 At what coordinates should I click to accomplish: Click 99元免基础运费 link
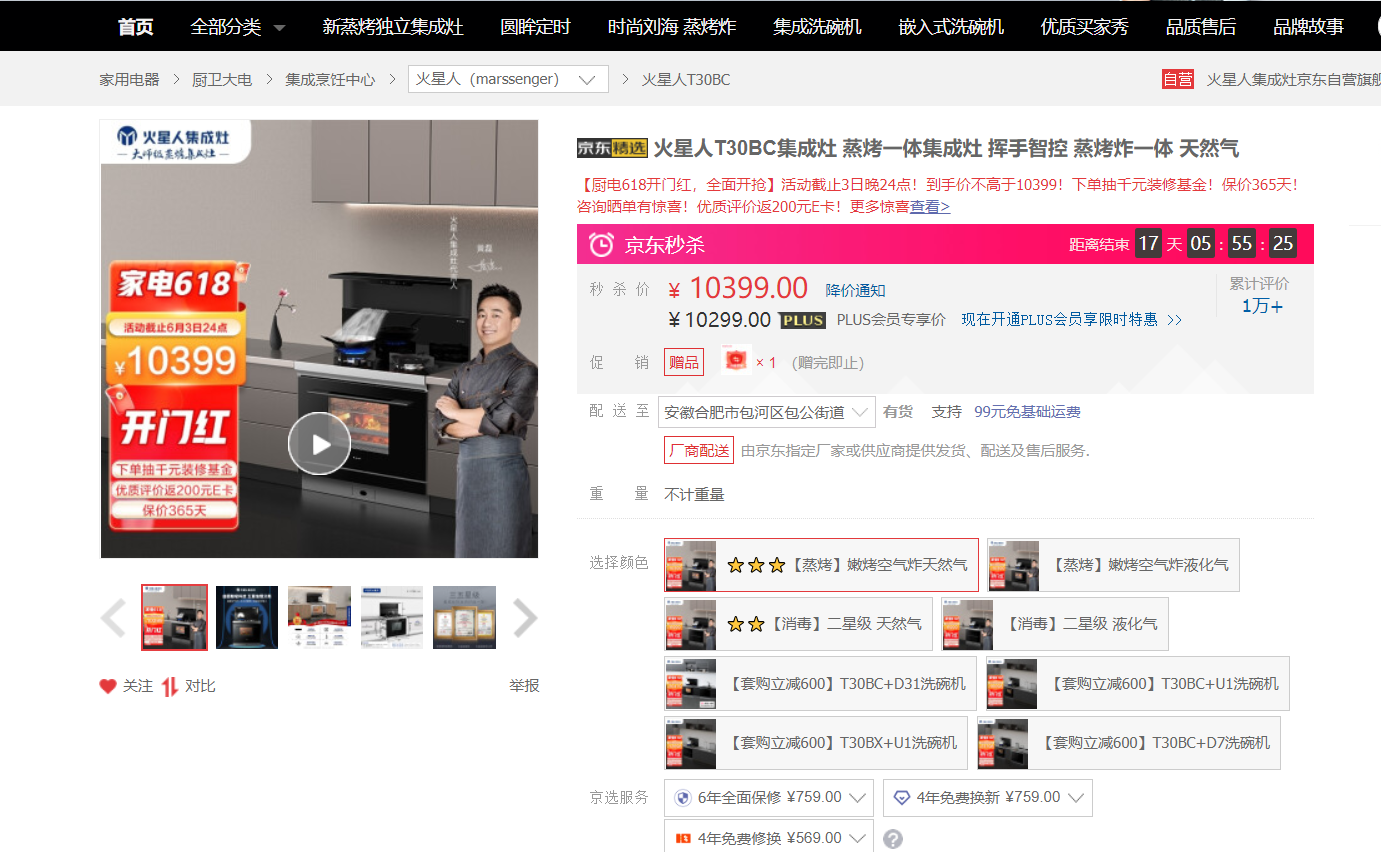click(1027, 412)
